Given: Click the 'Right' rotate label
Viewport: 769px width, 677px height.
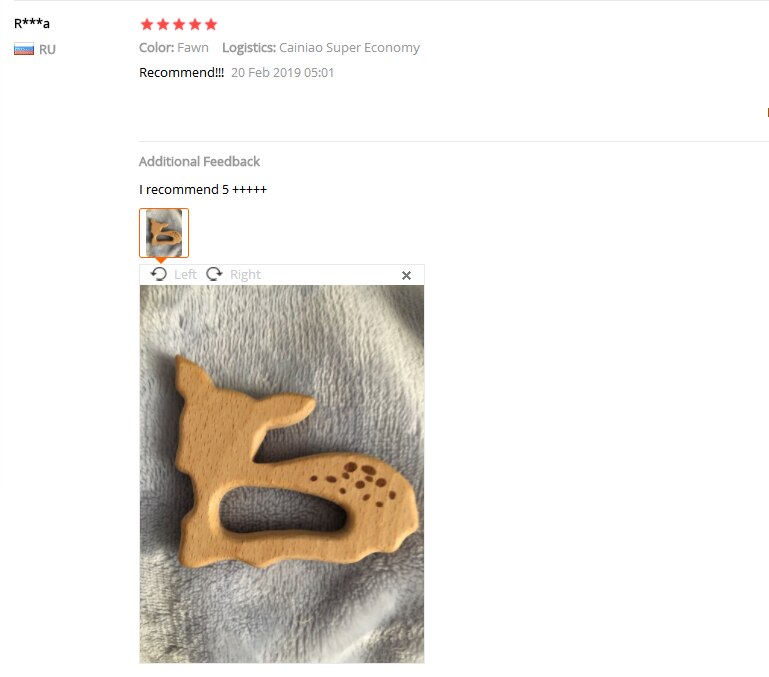Looking at the screenshot, I should coord(245,274).
